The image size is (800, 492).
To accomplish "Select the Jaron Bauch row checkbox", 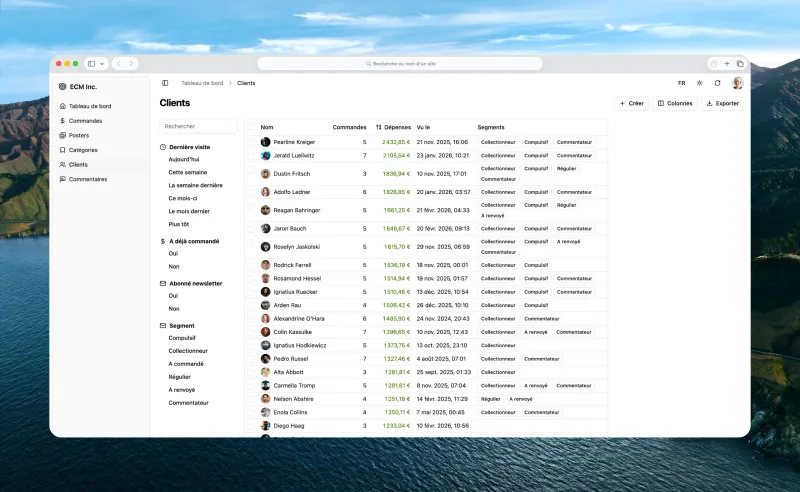I will (251, 229).
